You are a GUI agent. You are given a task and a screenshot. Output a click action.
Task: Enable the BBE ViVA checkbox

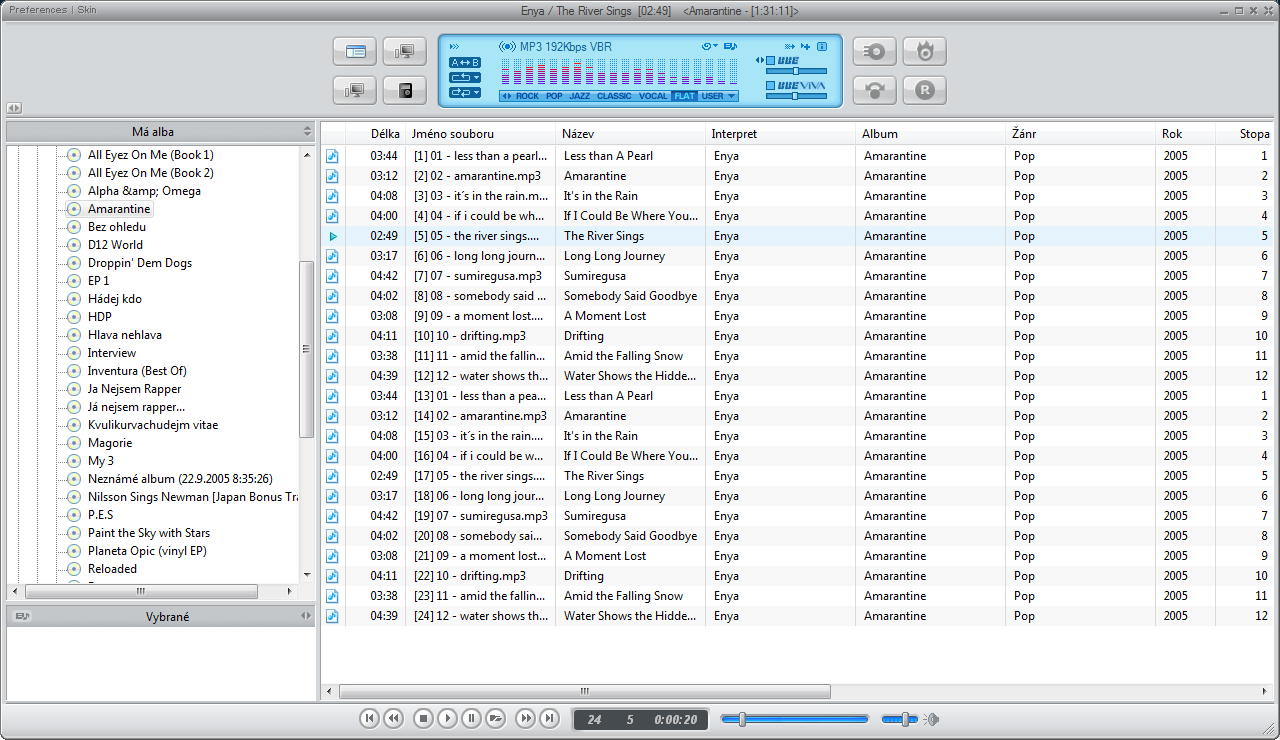click(771, 86)
